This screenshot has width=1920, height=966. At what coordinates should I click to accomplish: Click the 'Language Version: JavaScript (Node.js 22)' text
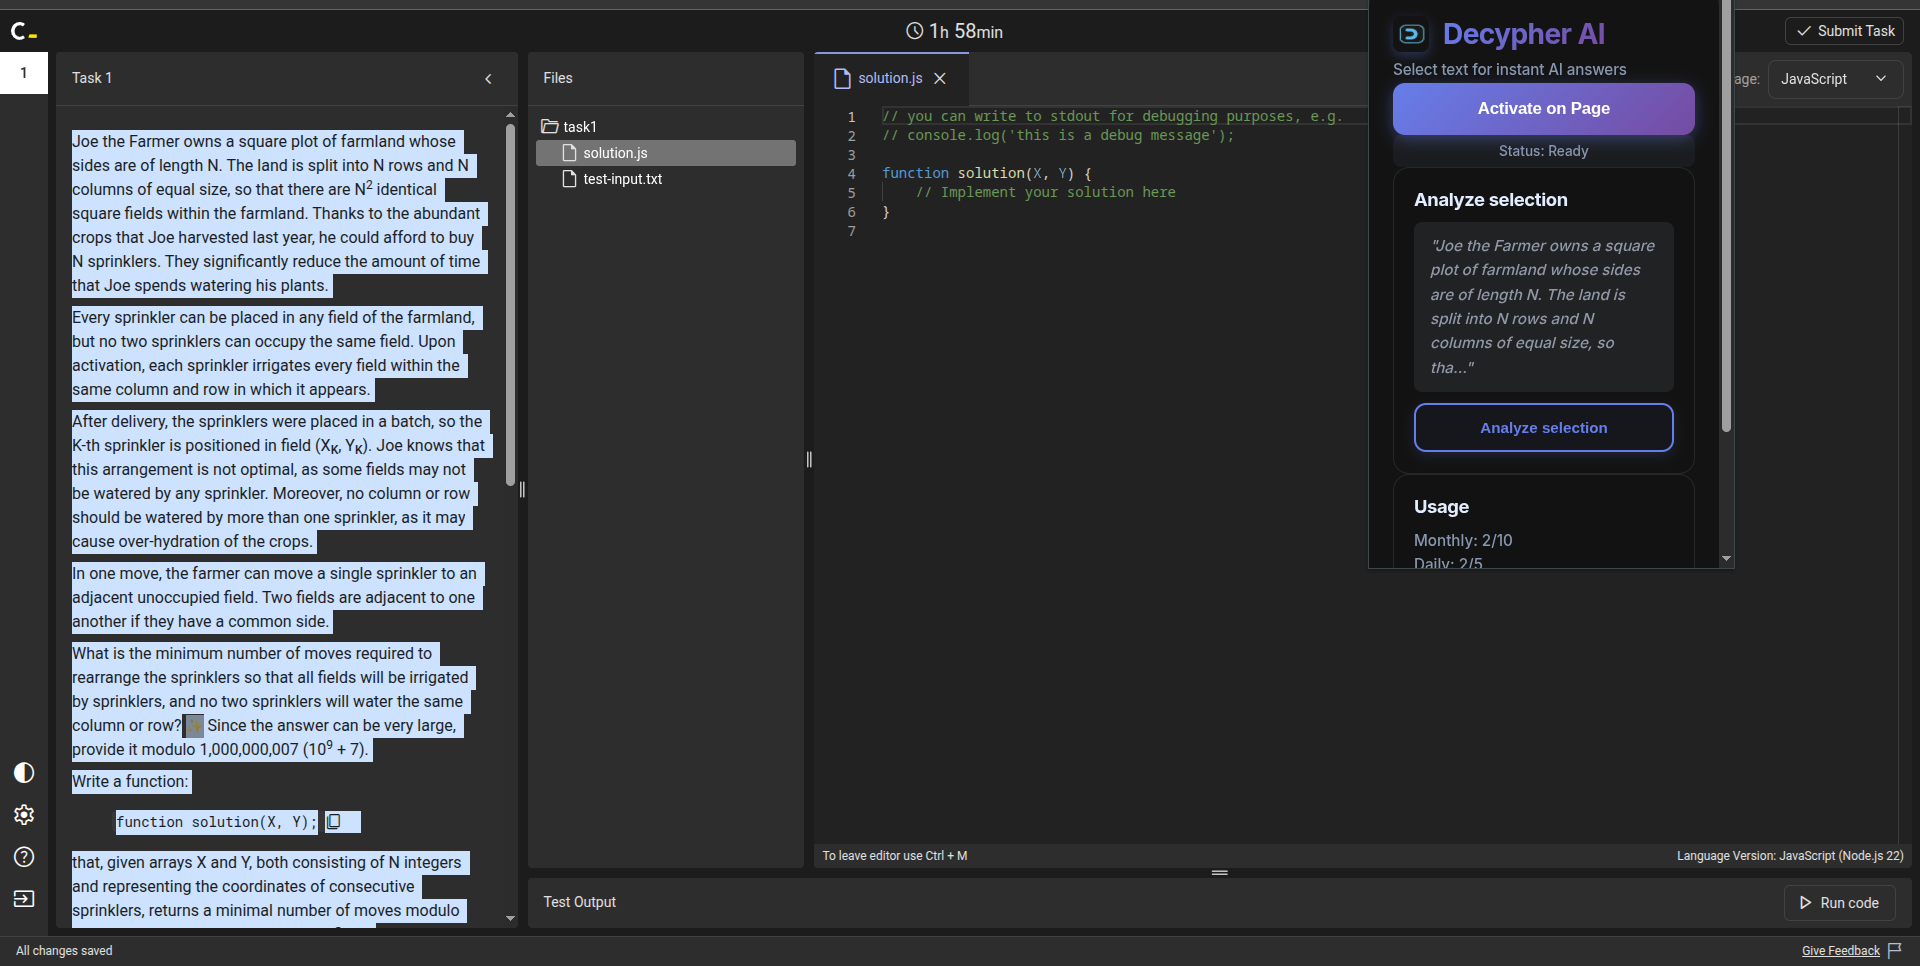(x=1790, y=856)
